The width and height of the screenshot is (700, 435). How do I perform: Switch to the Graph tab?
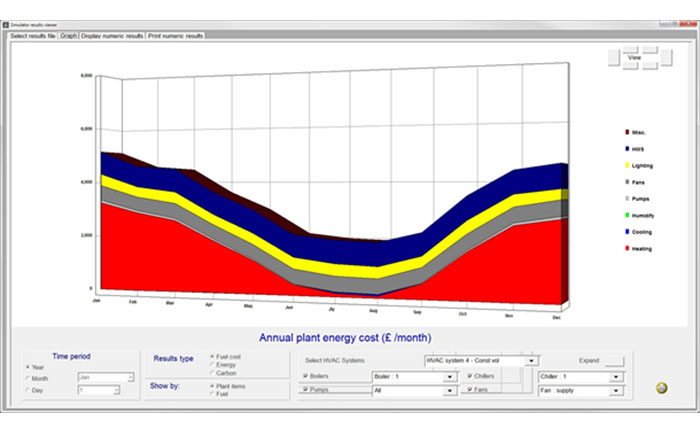coord(69,36)
